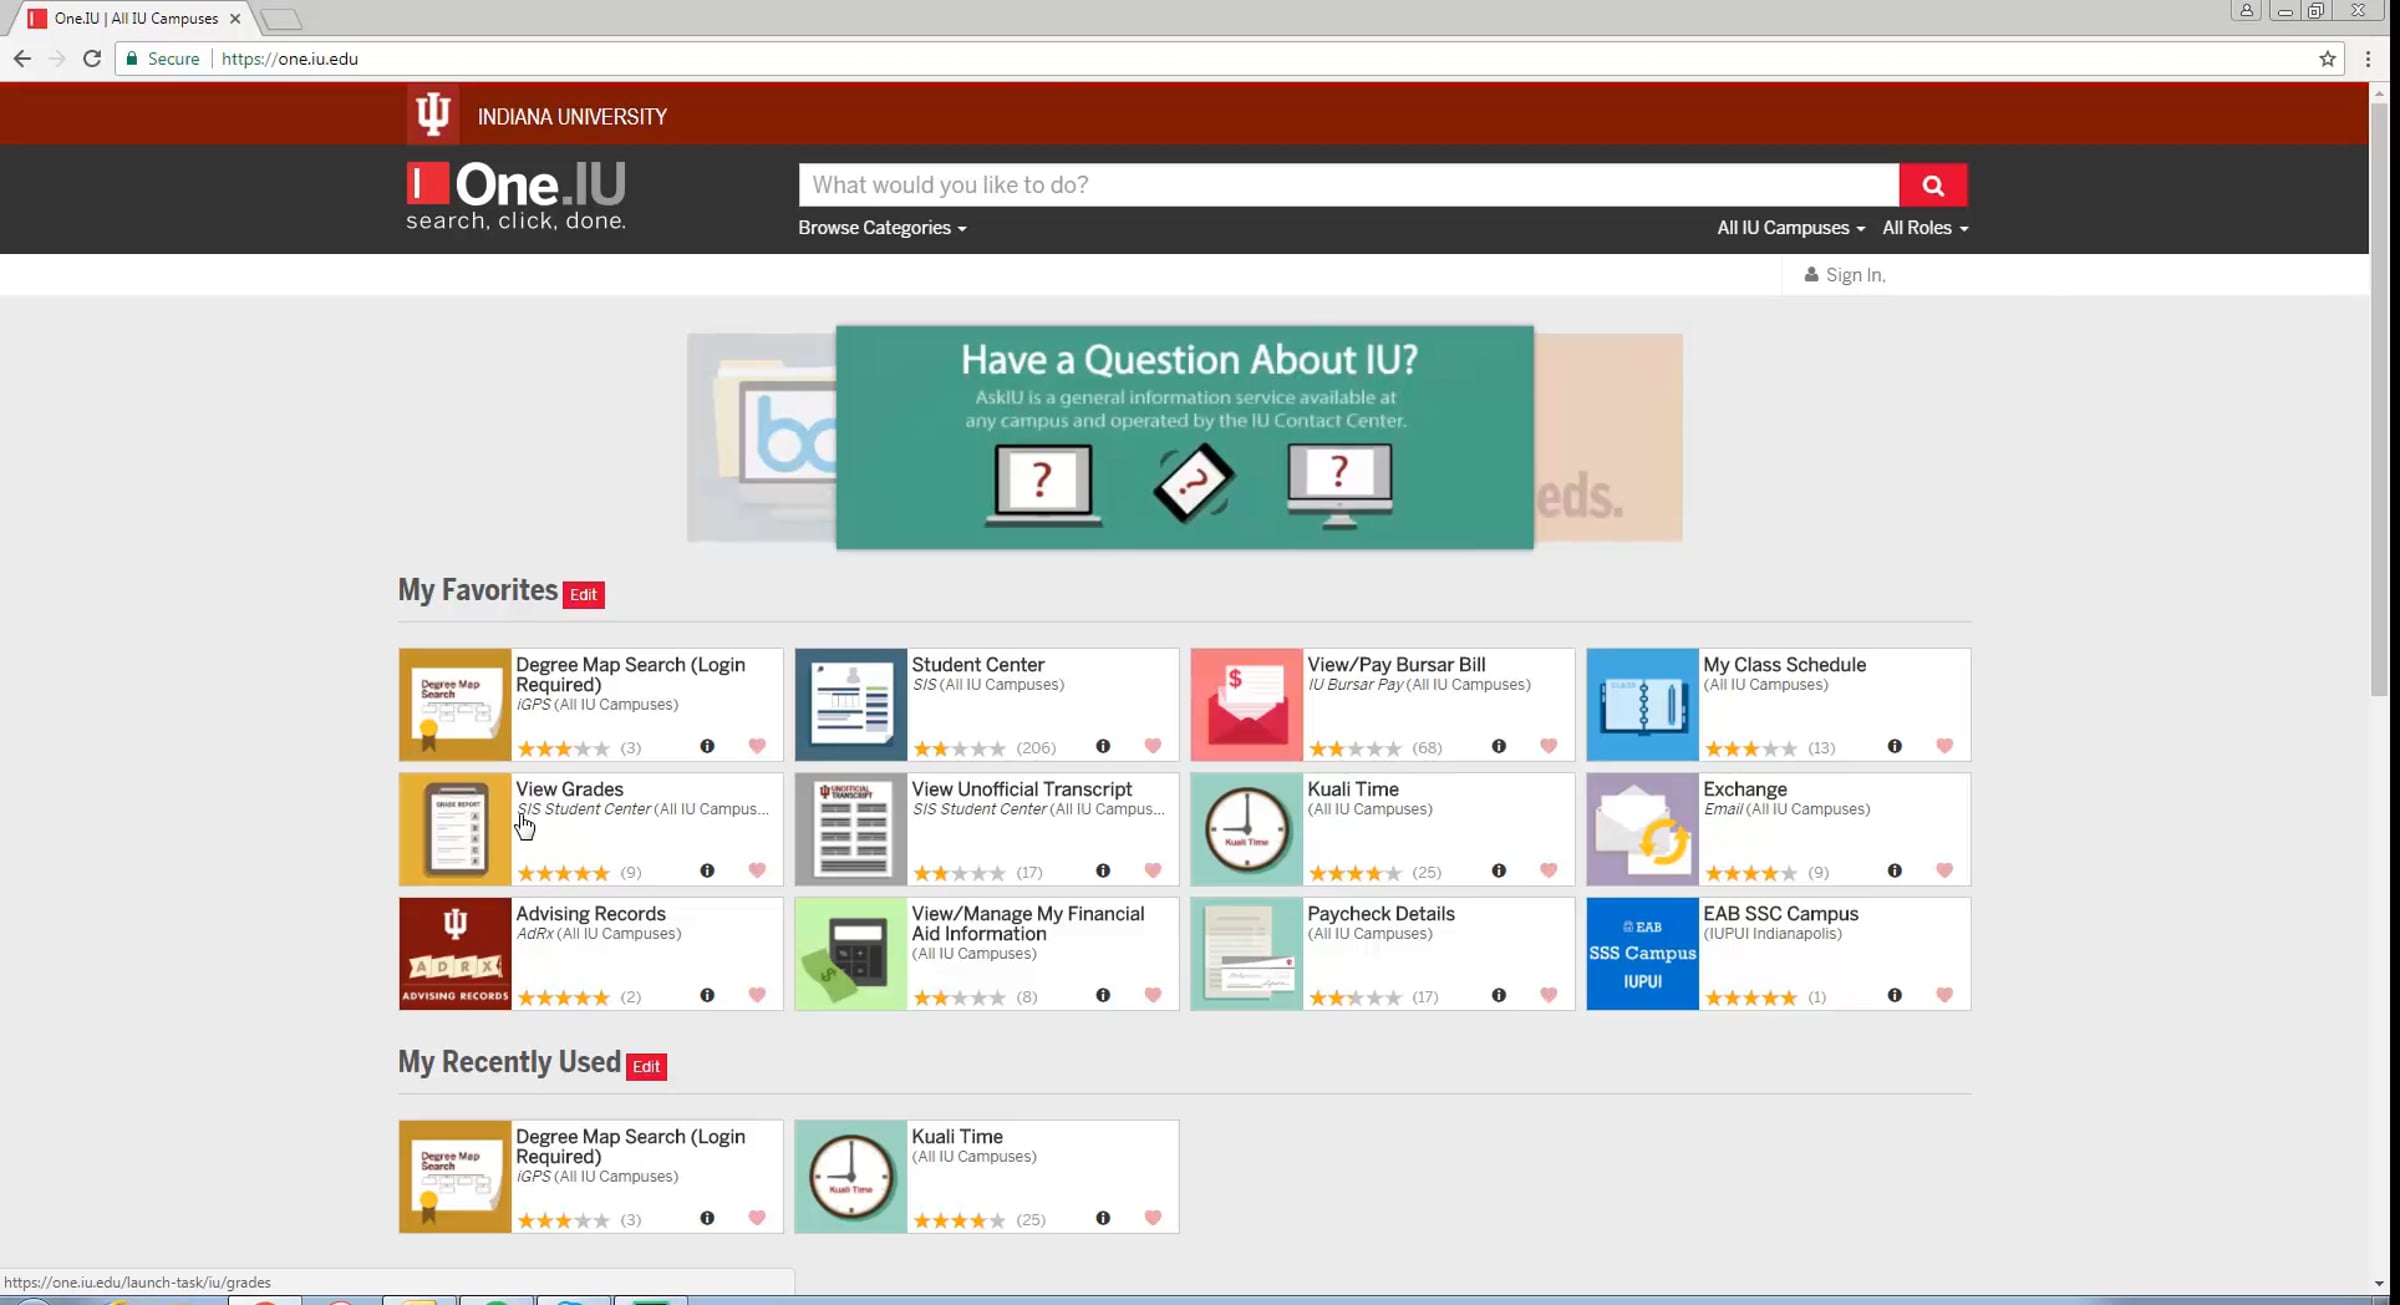The height and width of the screenshot is (1305, 2400).
Task: Click the magnifying glass search button
Action: pos(1933,185)
